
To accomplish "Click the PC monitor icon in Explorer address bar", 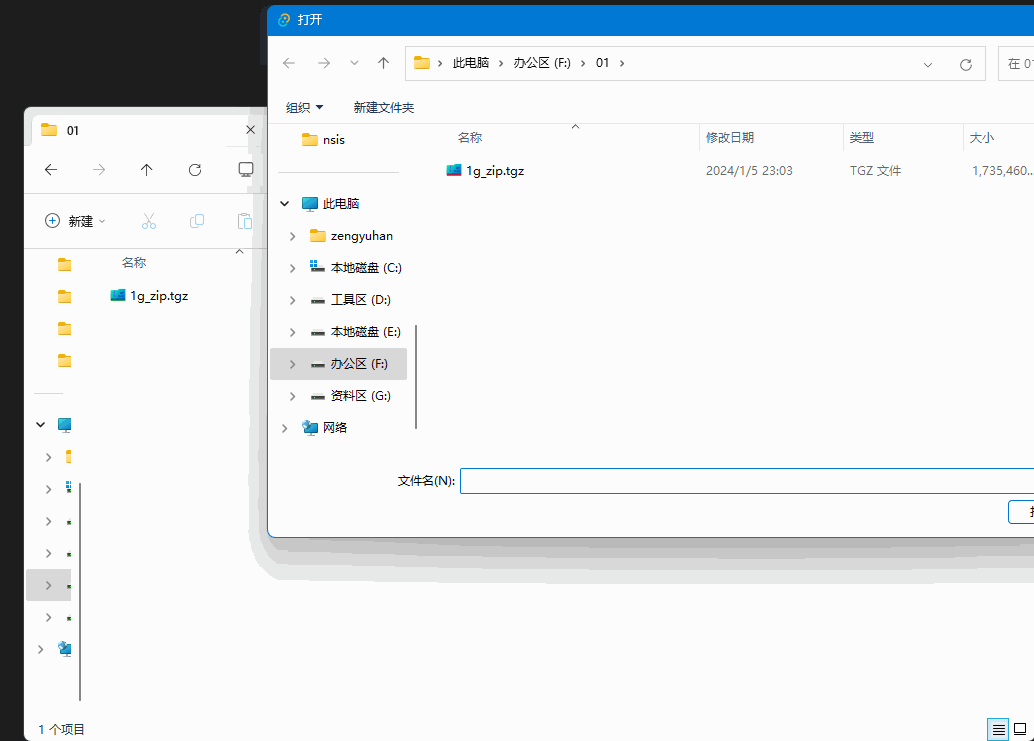I will pos(245,170).
